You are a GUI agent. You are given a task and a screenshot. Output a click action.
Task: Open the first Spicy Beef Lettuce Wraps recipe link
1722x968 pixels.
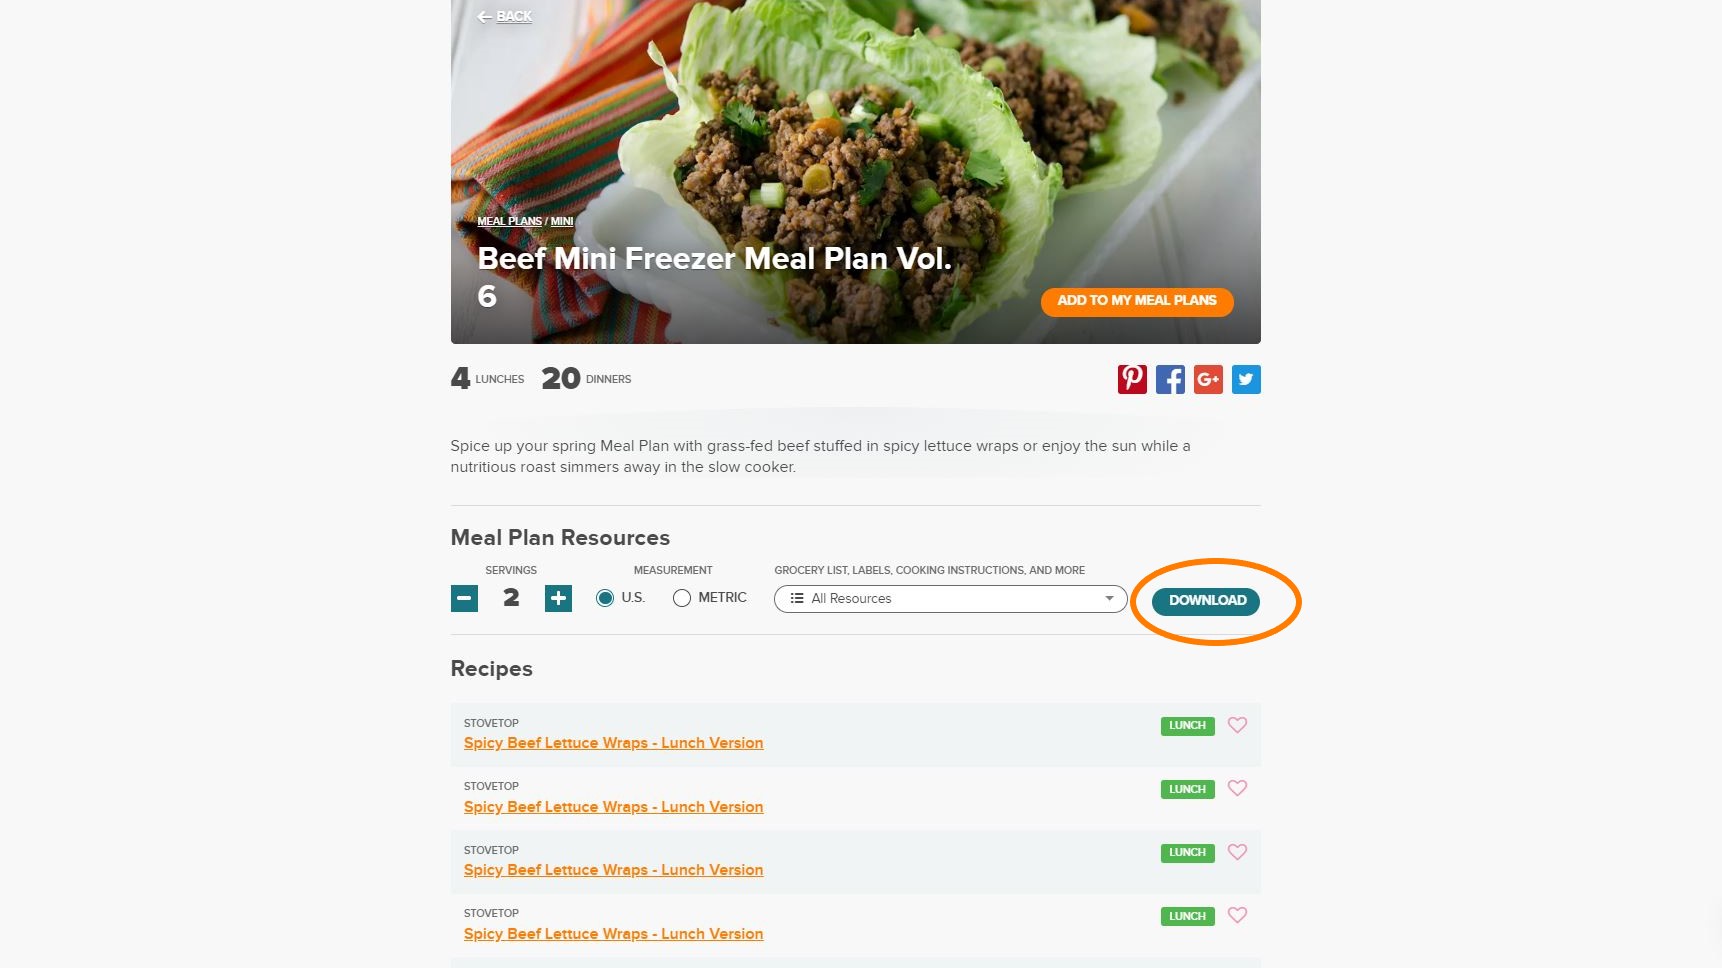(613, 743)
